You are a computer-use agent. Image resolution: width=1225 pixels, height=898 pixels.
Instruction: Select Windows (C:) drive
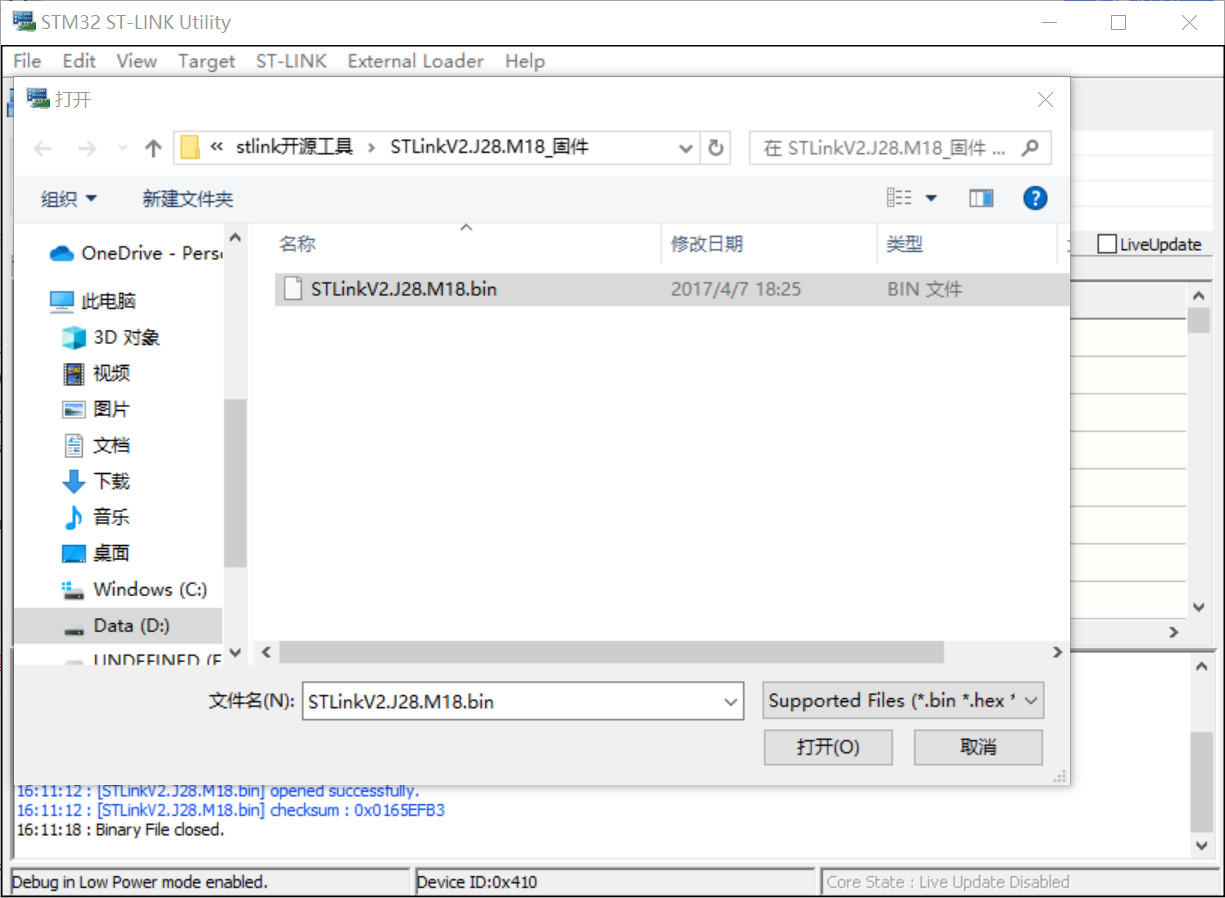coord(134,589)
